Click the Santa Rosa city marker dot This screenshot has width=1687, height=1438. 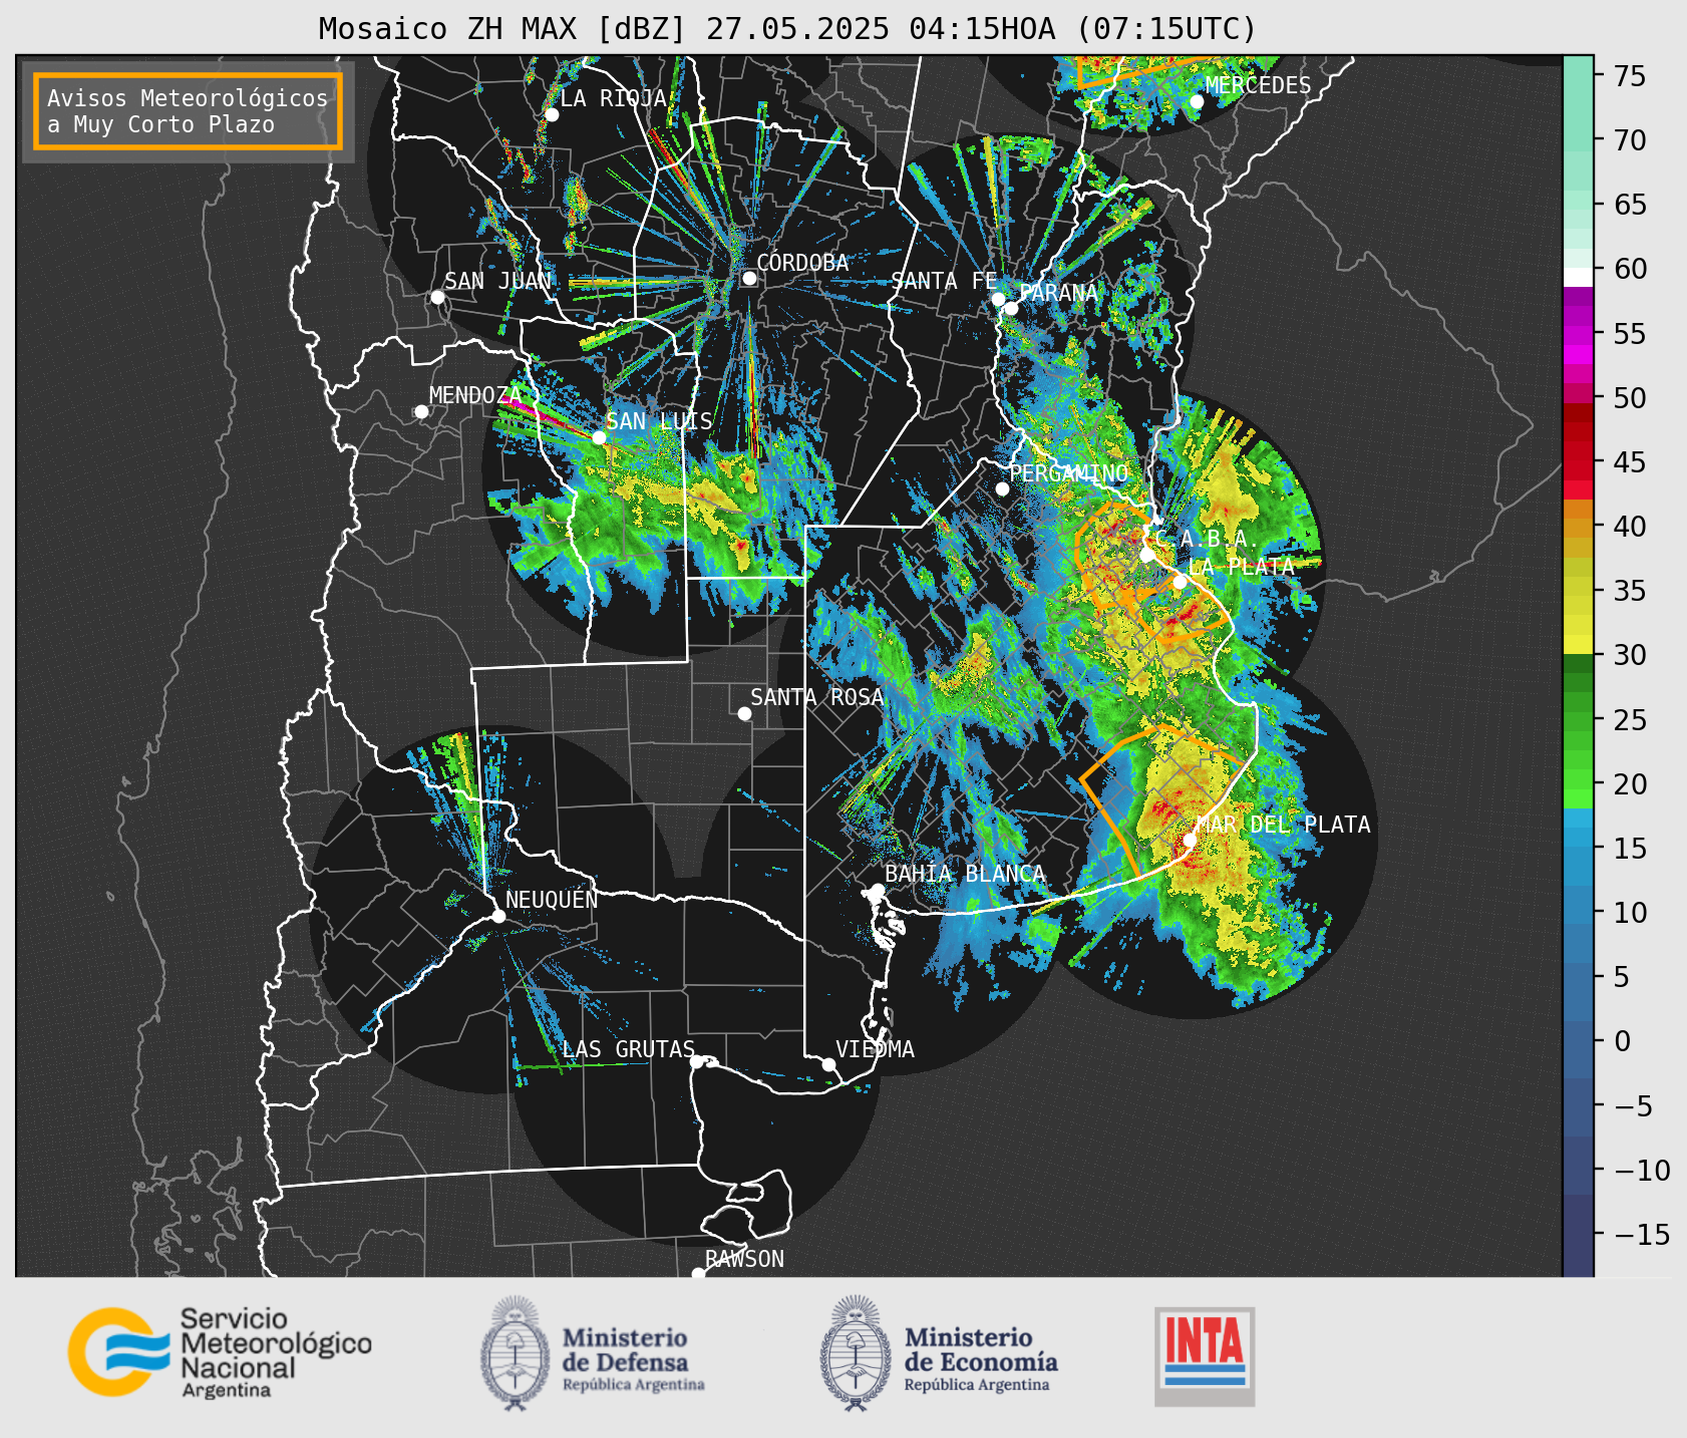tap(744, 714)
